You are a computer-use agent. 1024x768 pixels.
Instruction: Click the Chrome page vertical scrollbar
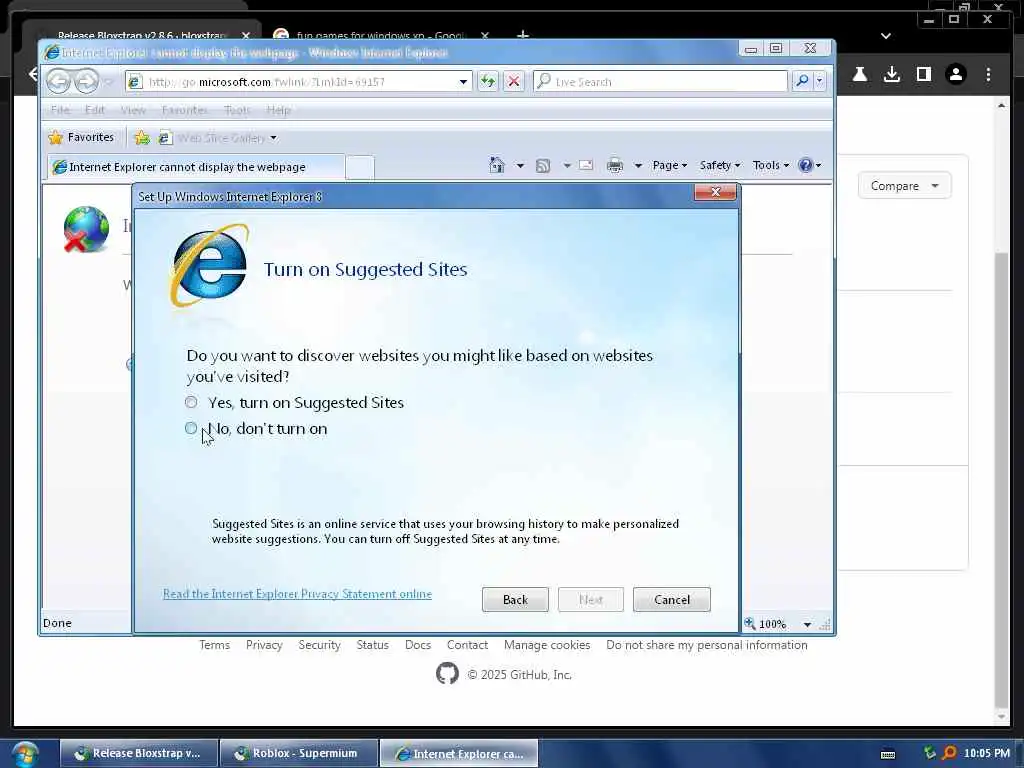point(1001,480)
